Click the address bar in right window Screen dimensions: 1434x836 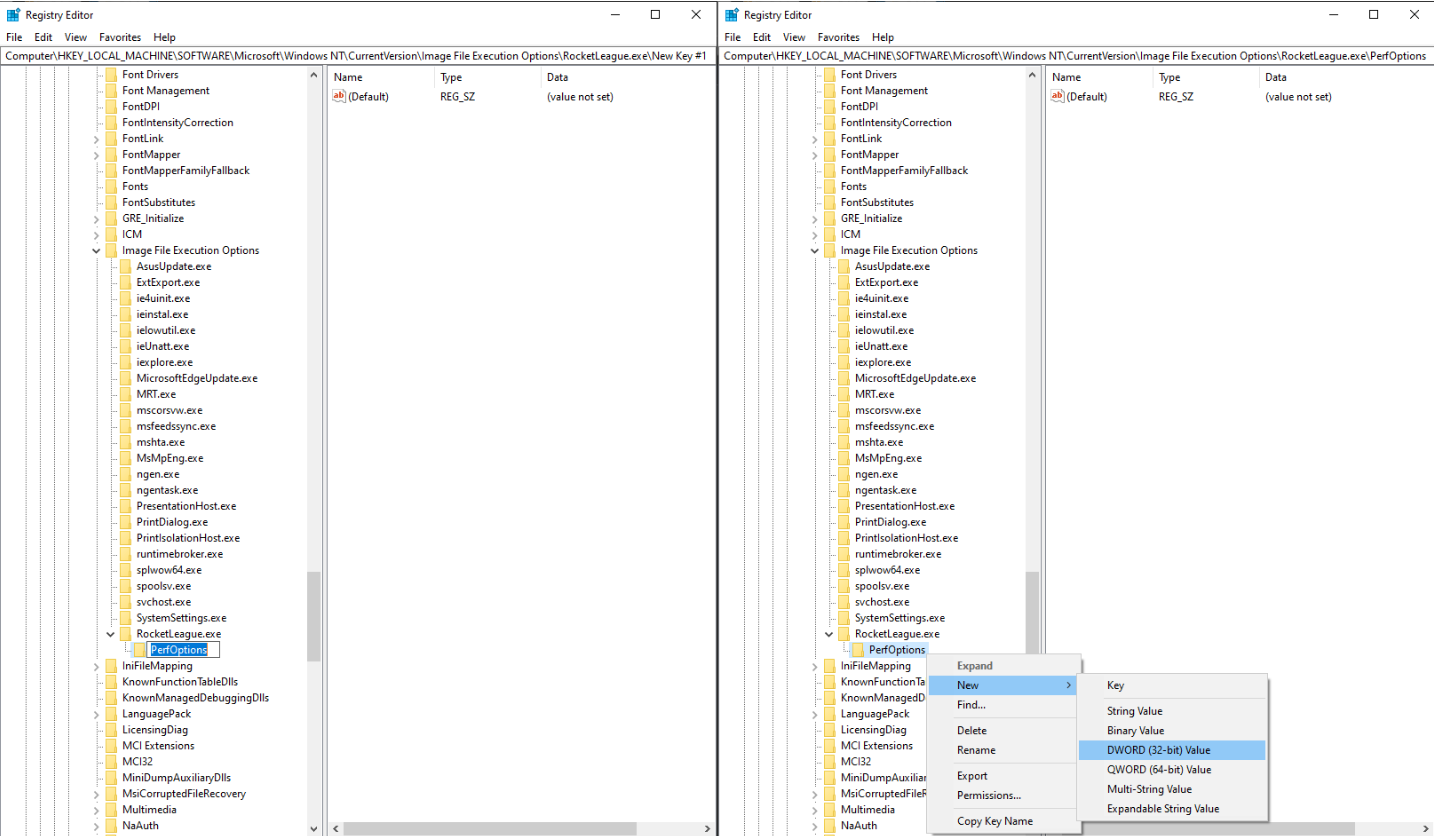1077,56
